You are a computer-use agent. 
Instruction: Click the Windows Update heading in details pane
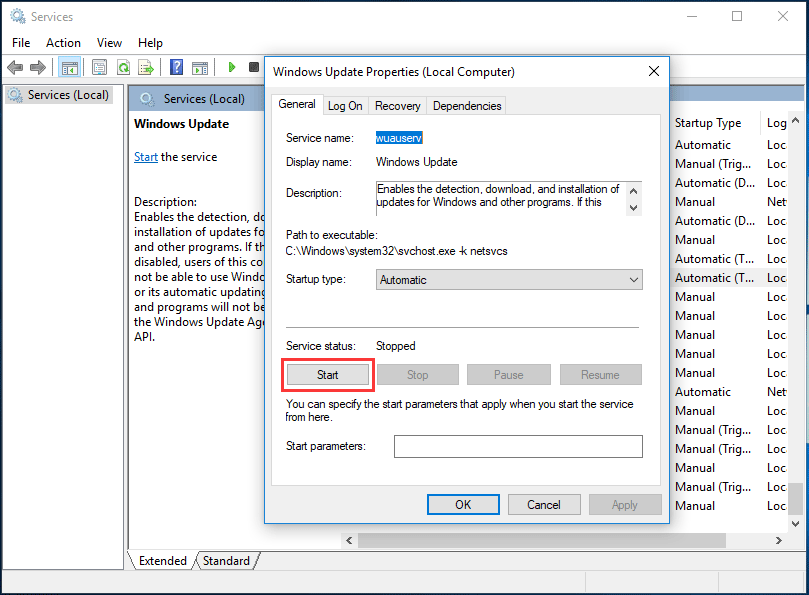pyautogui.click(x=182, y=124)
